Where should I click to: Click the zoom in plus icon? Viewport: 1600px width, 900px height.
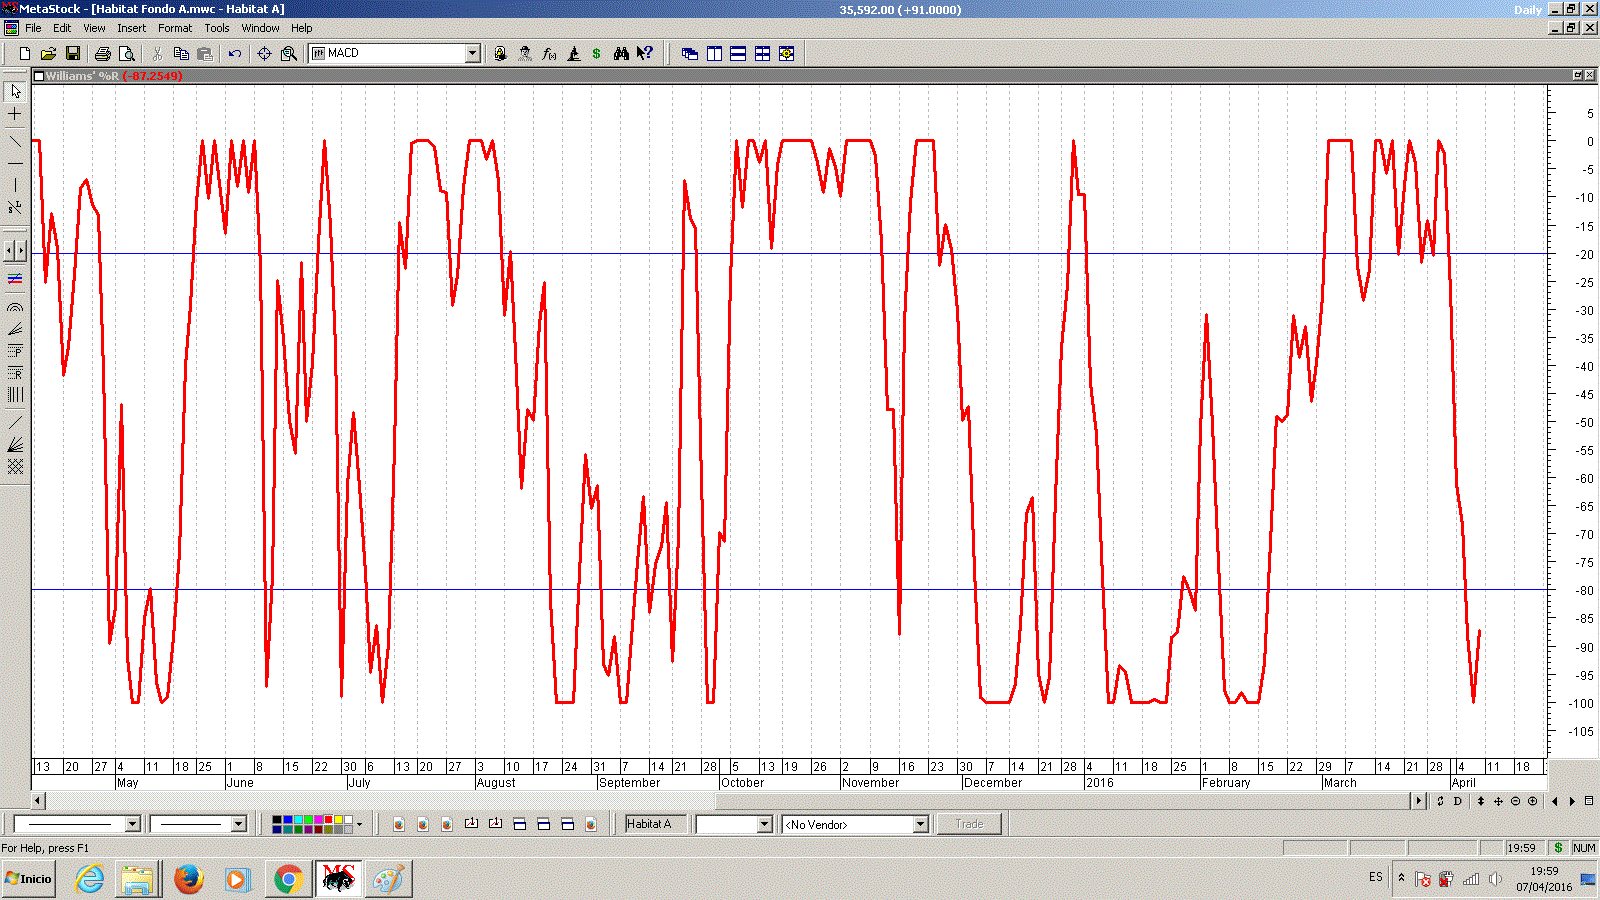click(x=1532, y=801)
